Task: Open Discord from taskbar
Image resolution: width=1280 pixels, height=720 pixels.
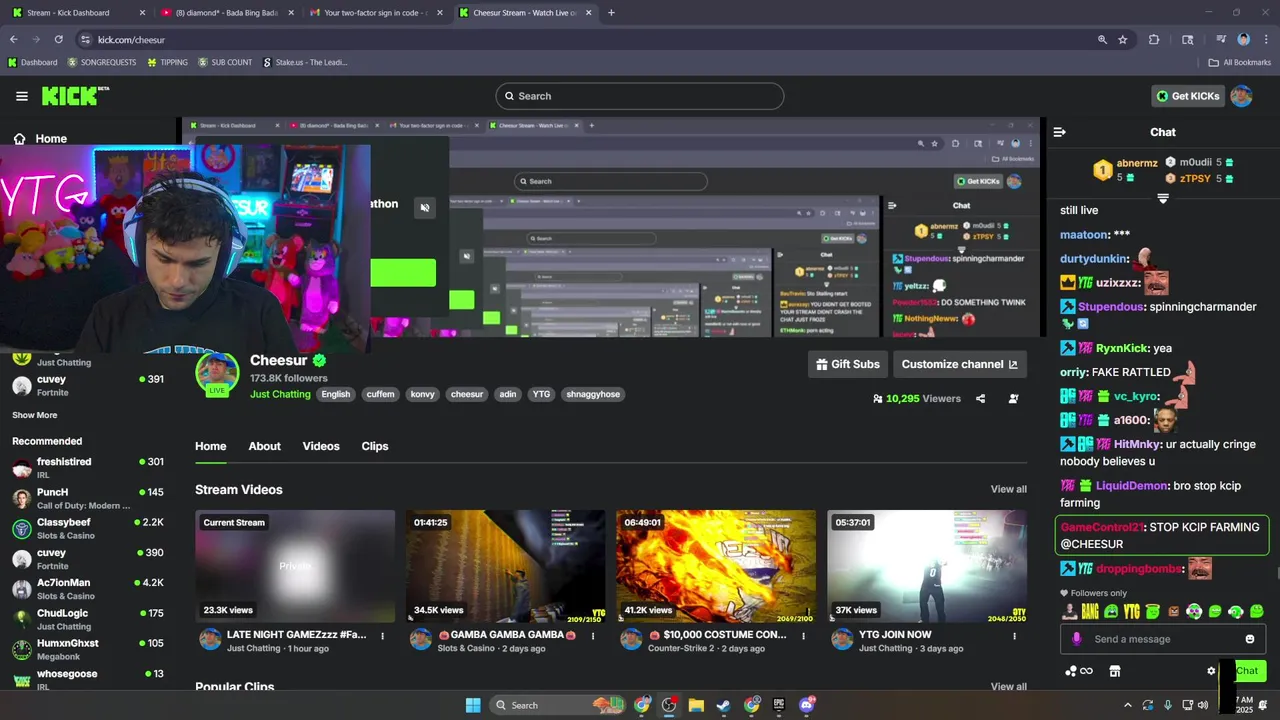Action: (807, 705)
